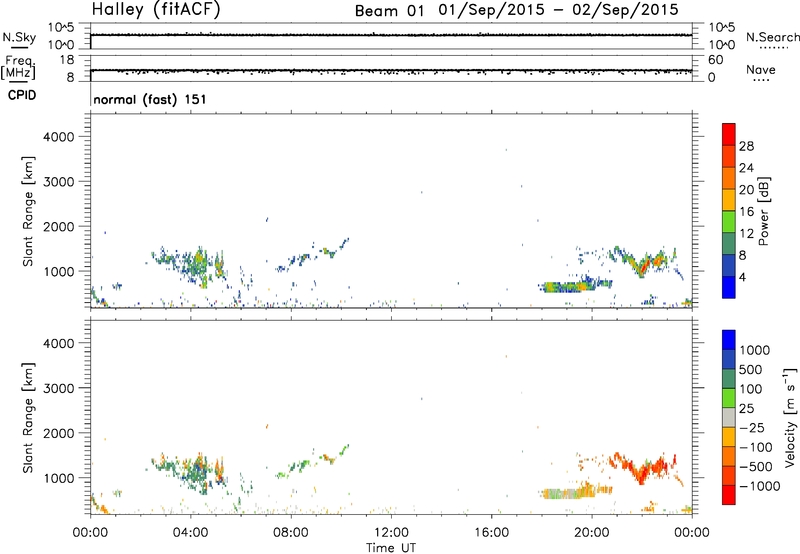This screenshot has height=554, width=800.
Task: Click the 'Velocity [m s⁻¹]' color bar title
Action: 790,417
